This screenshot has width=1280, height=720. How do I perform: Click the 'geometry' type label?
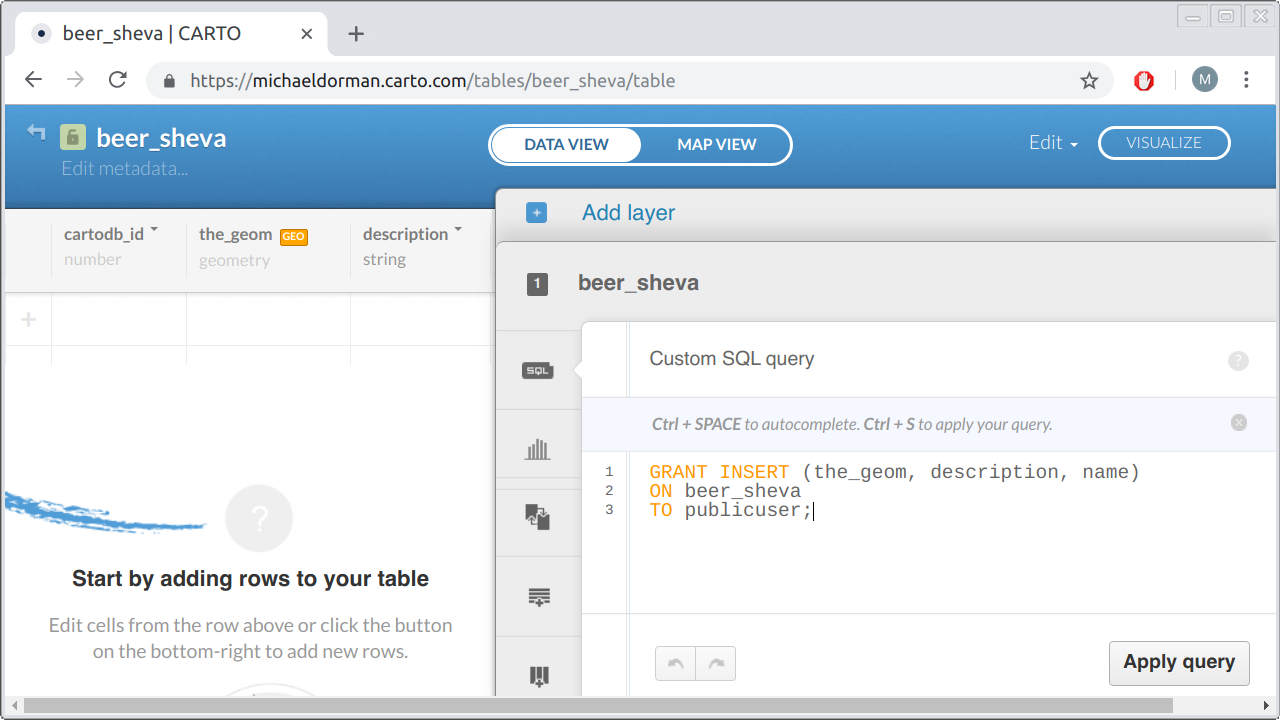tap(234, 260)
